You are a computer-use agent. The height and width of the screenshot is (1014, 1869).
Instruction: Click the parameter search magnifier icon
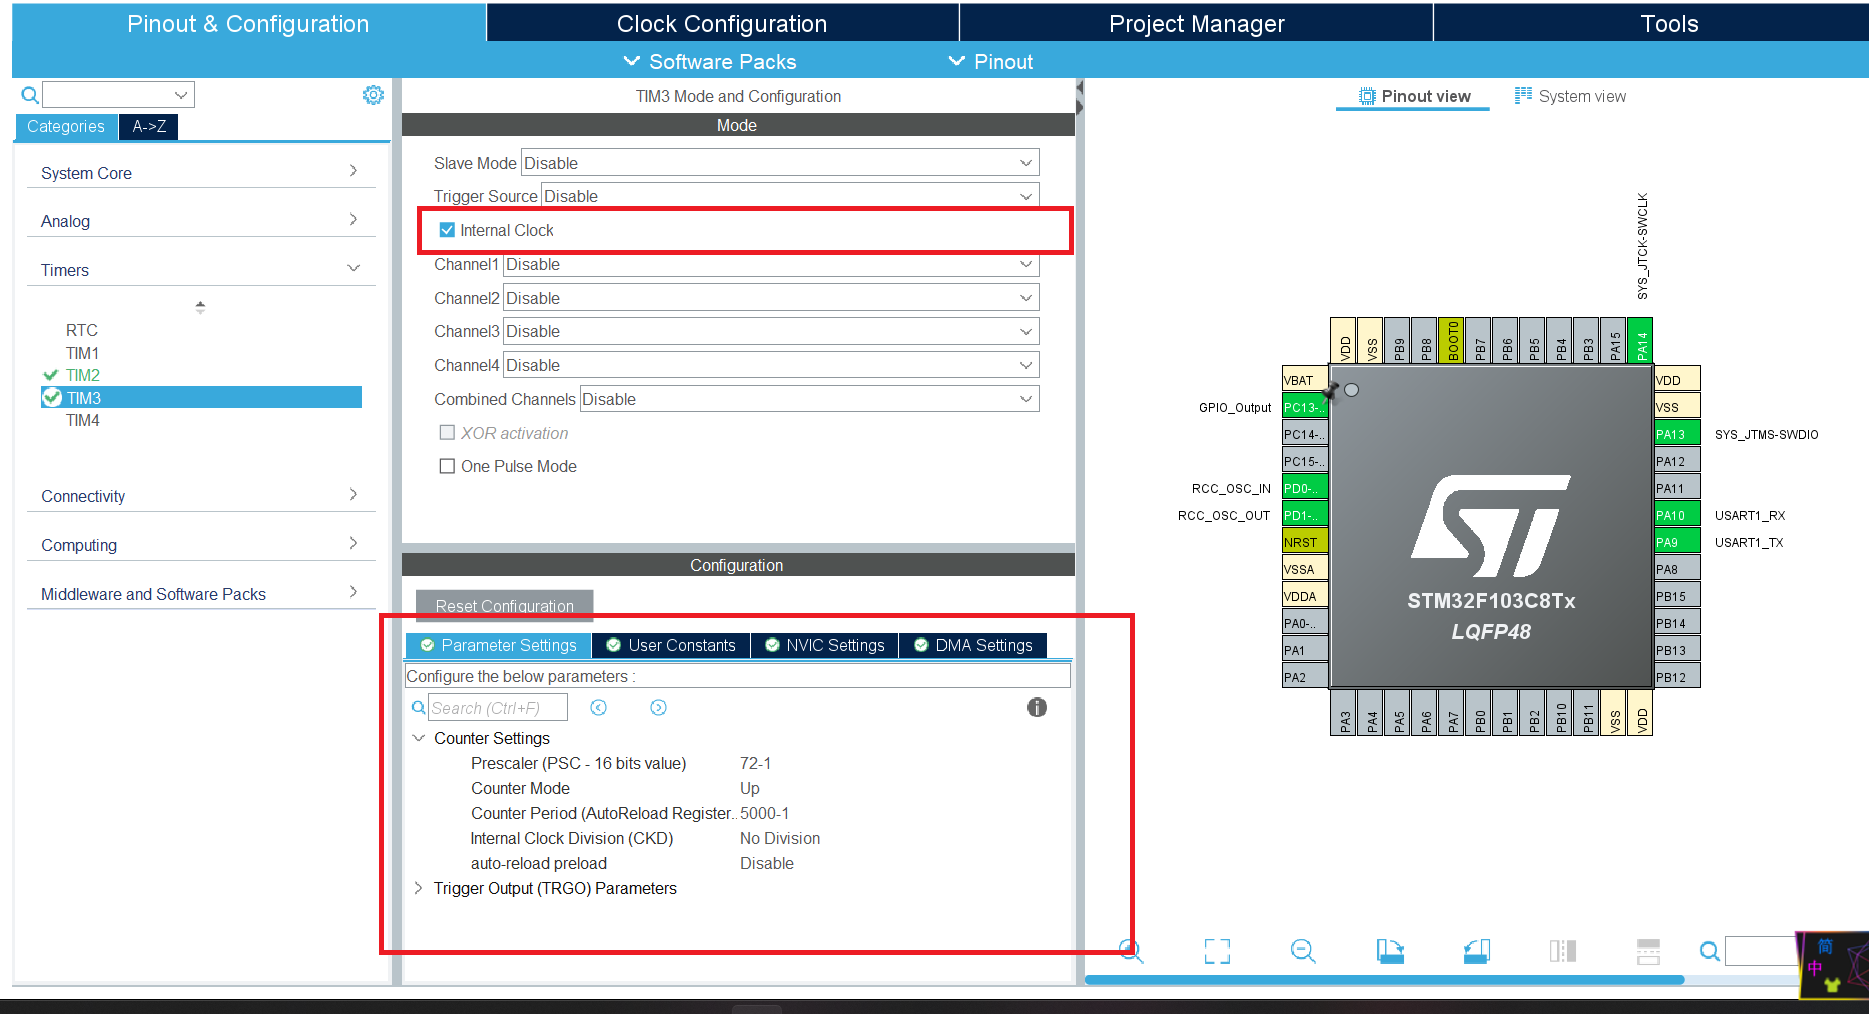(x=419, y=708)
